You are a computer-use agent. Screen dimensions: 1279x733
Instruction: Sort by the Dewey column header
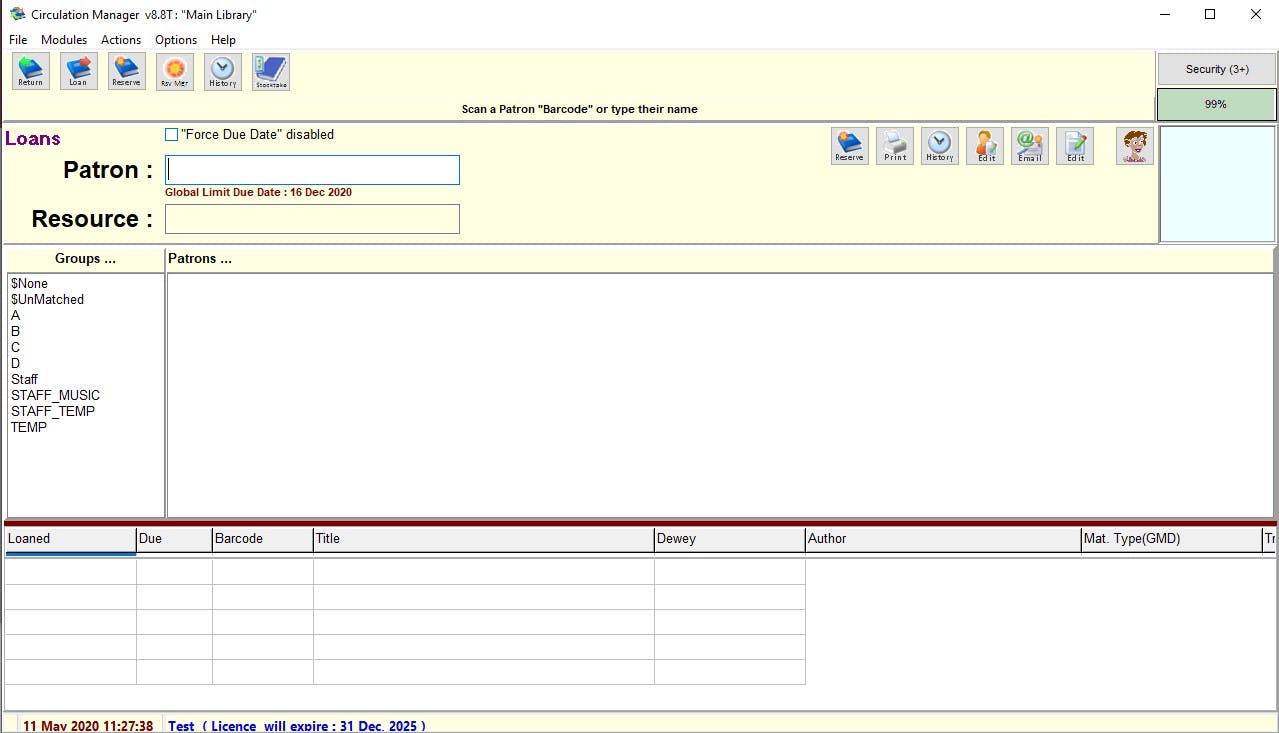(x=730, y=539)
